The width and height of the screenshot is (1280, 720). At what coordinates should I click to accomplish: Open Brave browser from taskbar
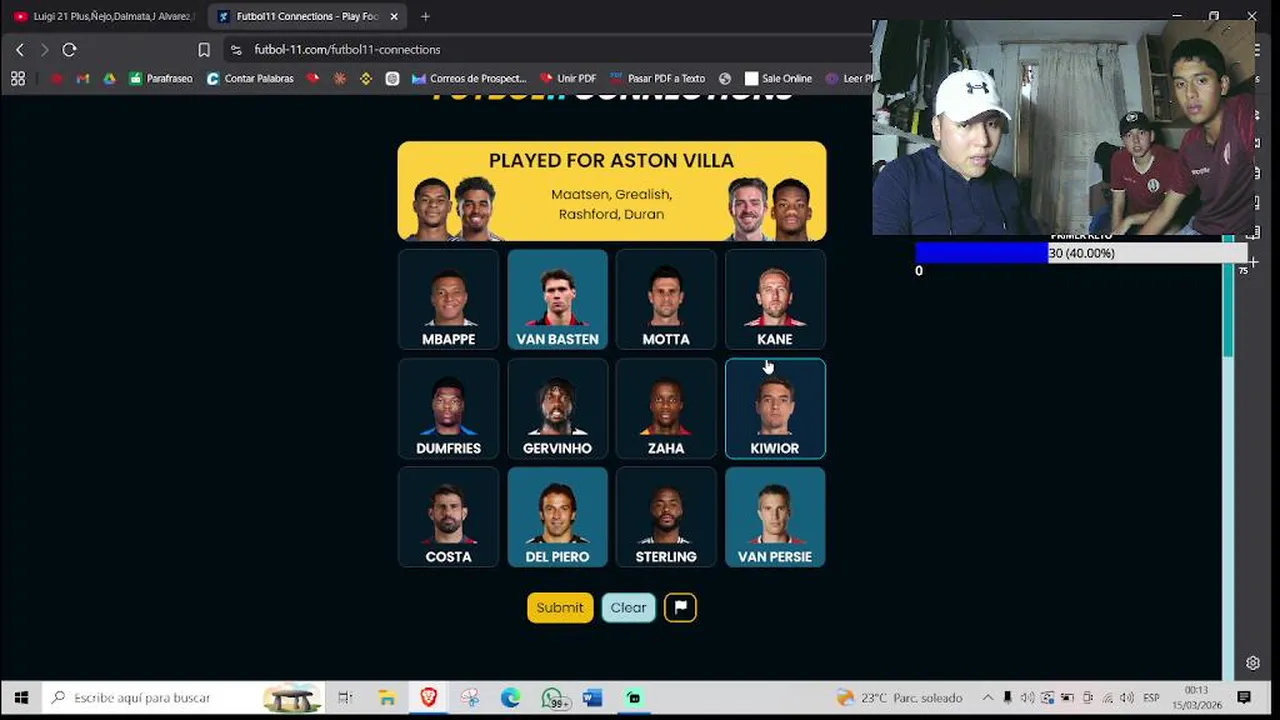(x=428, y=698)
